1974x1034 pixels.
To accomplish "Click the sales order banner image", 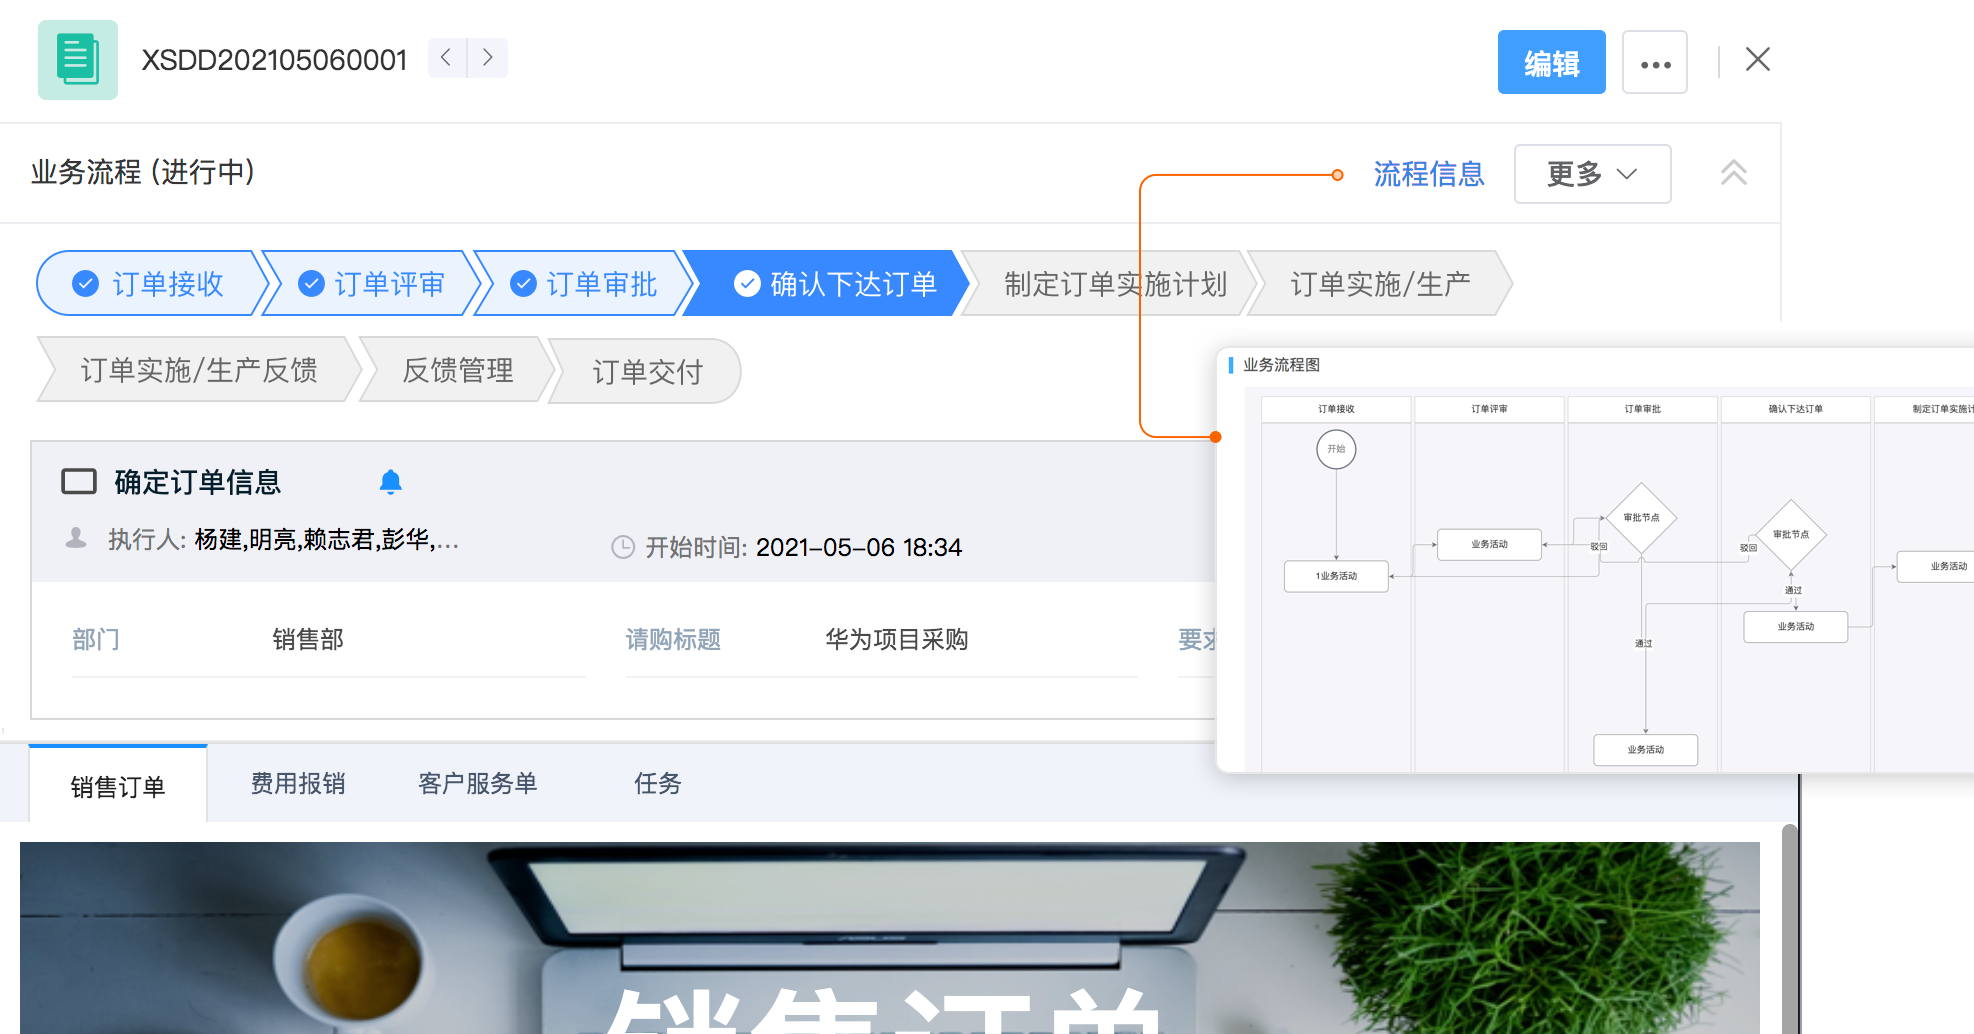I will coord(890,938).
